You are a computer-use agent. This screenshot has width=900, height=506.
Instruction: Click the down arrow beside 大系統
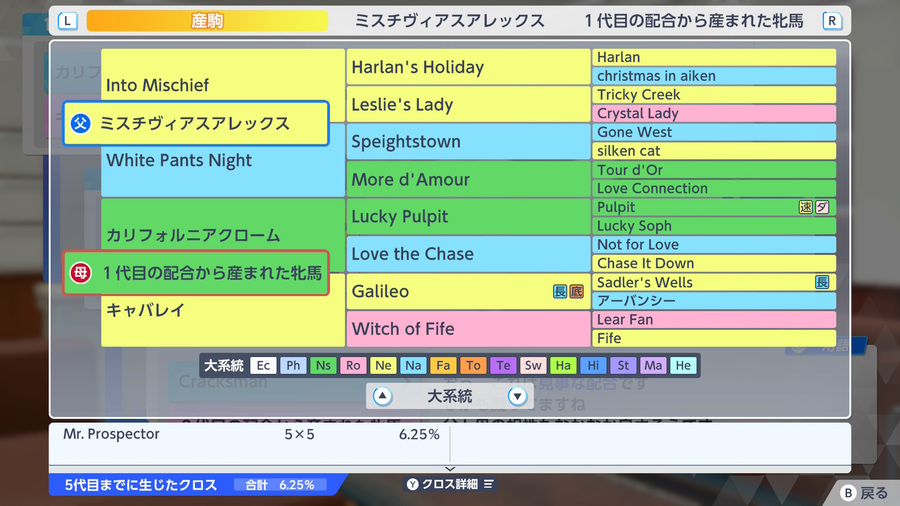click(x=517, y=396)
